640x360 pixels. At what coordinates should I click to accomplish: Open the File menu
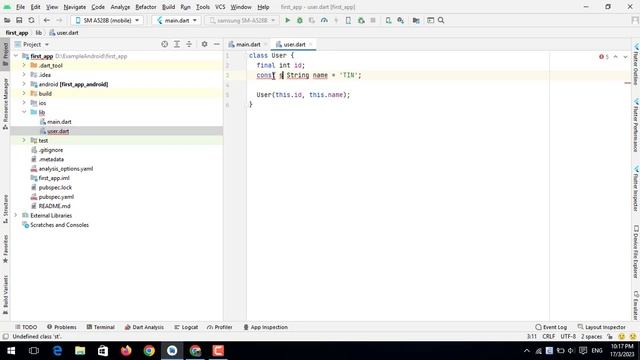click(x=20, y=7)
